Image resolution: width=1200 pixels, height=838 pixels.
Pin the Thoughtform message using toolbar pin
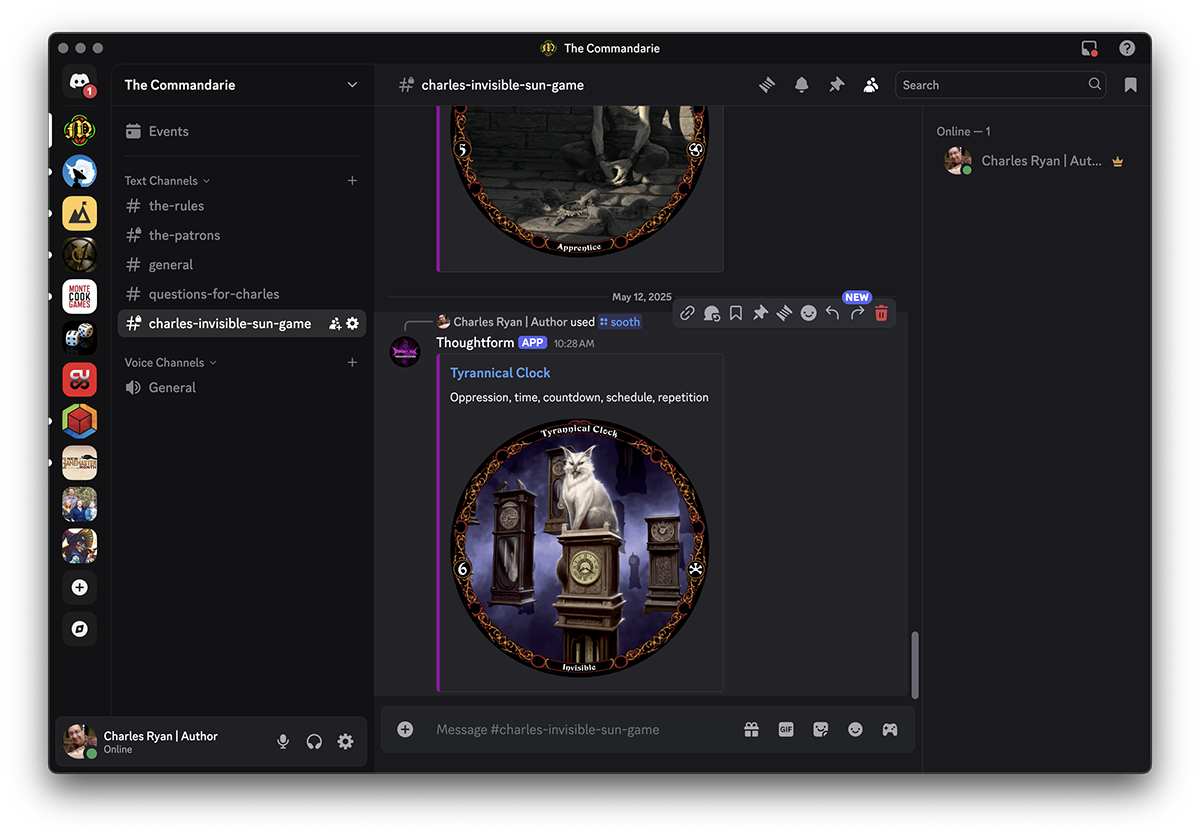pyautogui.click(x=760, y=313)
